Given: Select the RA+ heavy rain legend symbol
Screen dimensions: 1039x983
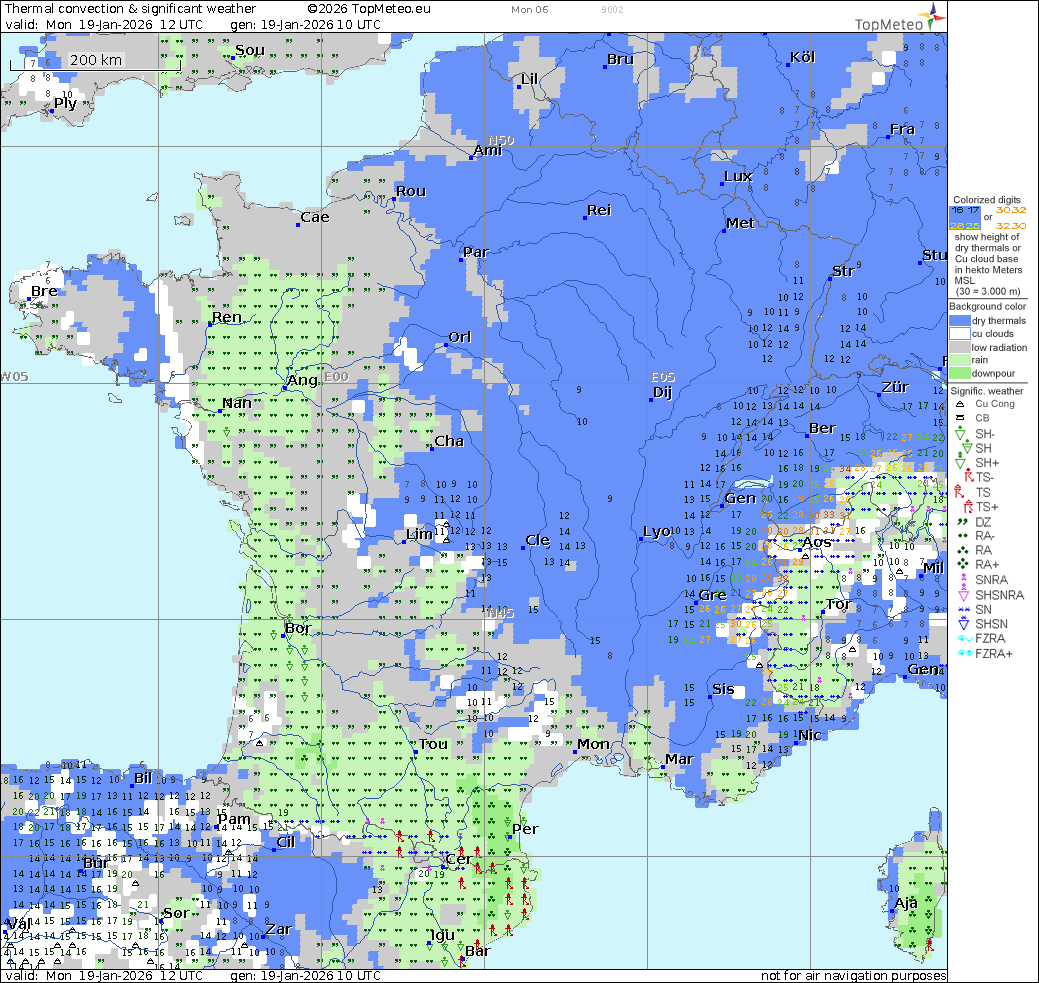Looking at the screenshot, I should [x=959, y=565].
